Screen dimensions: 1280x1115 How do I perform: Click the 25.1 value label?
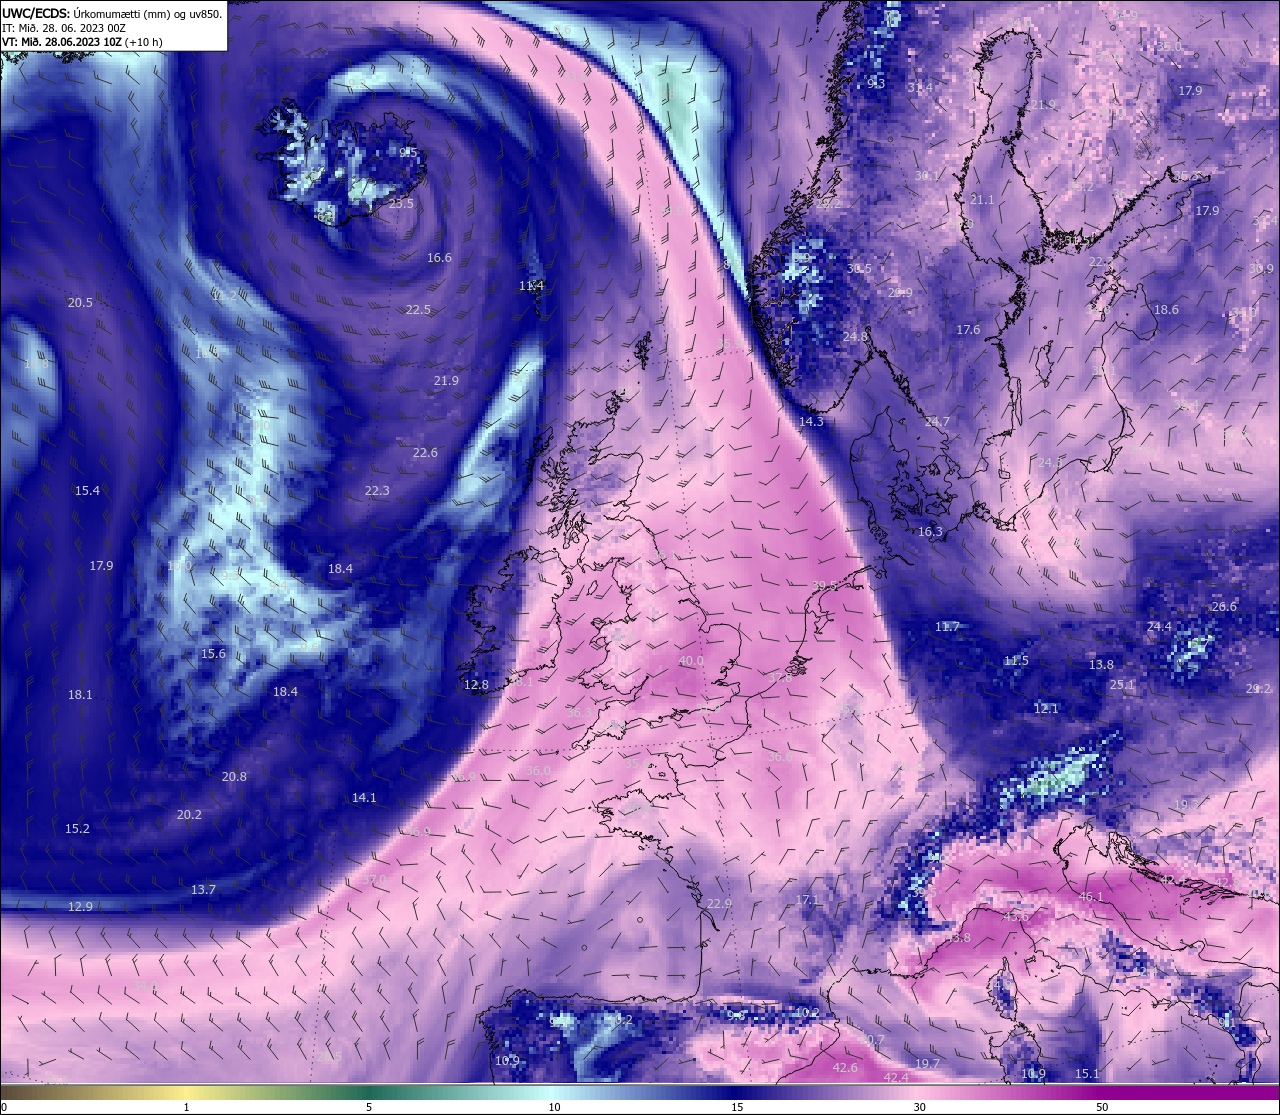coord(1122,685)
